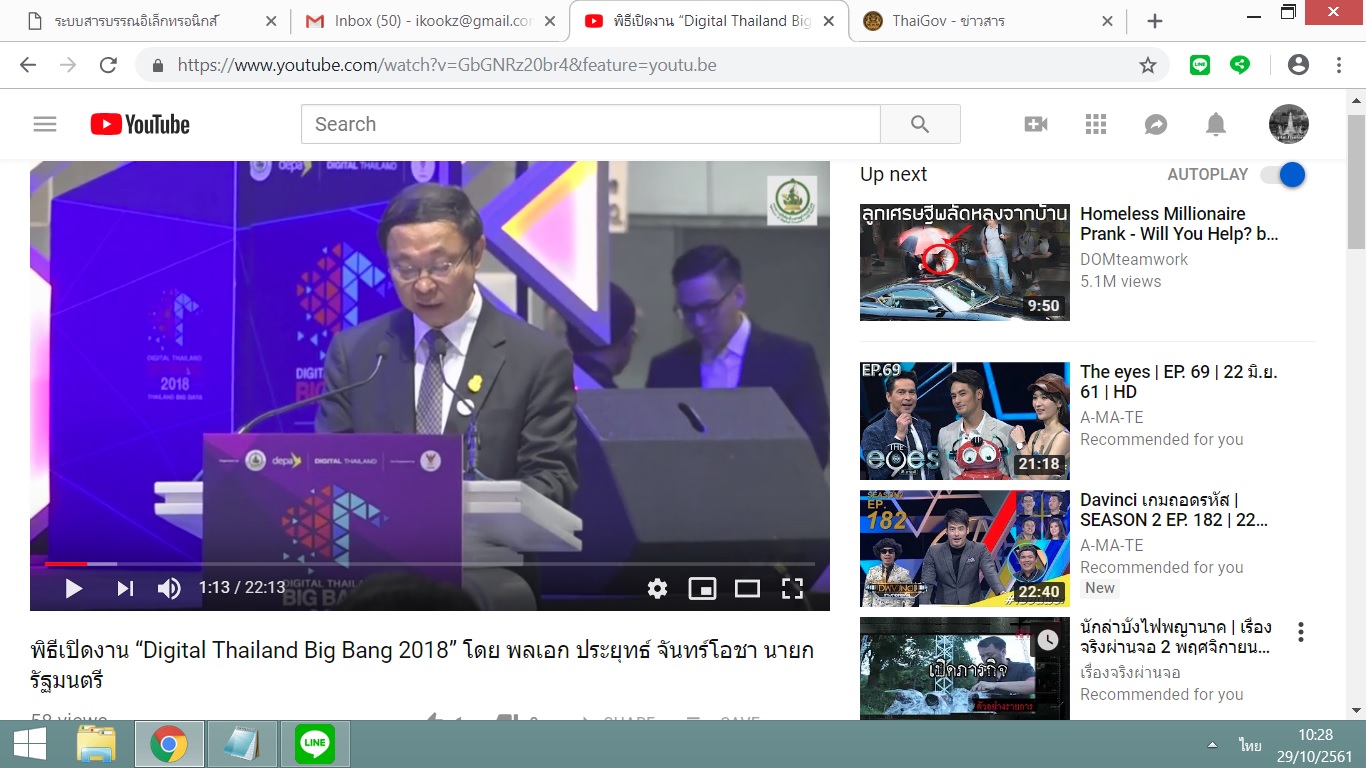
Task: Skip to the next video
Action: [125, 588]
